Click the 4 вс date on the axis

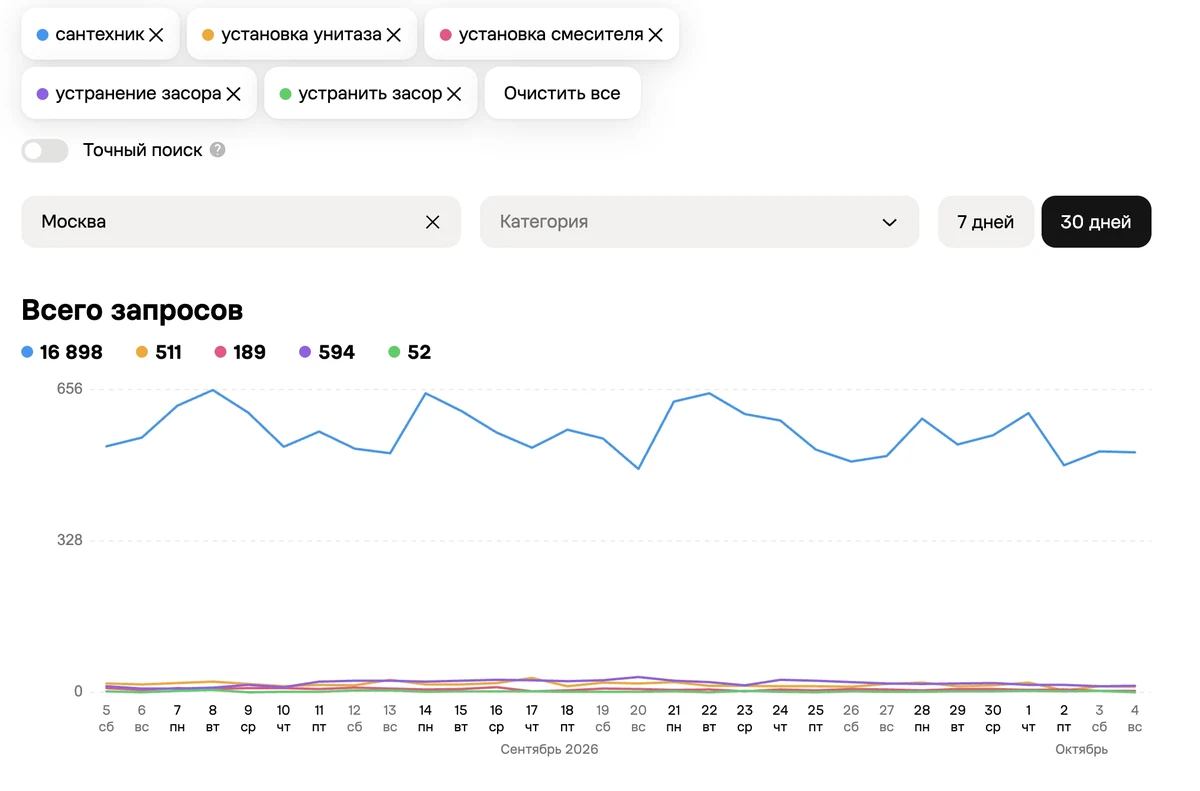tap(1135, 718)
